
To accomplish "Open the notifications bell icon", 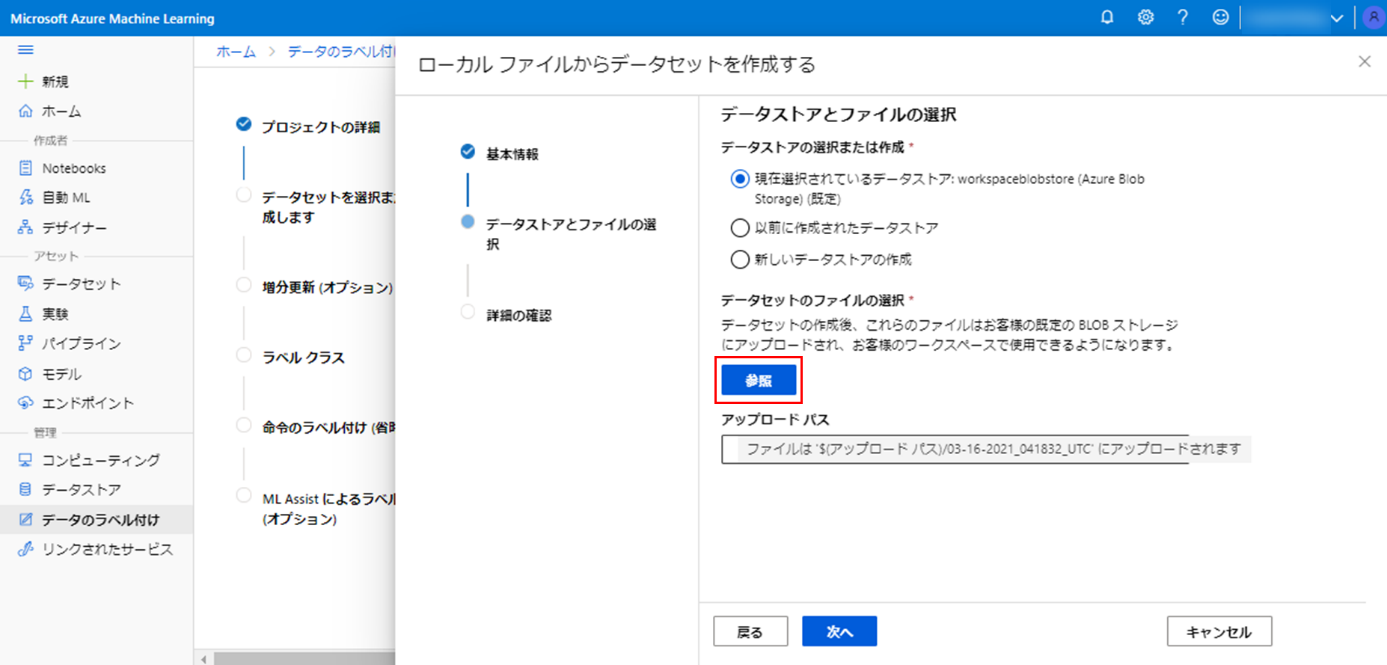I will 1107,18.
